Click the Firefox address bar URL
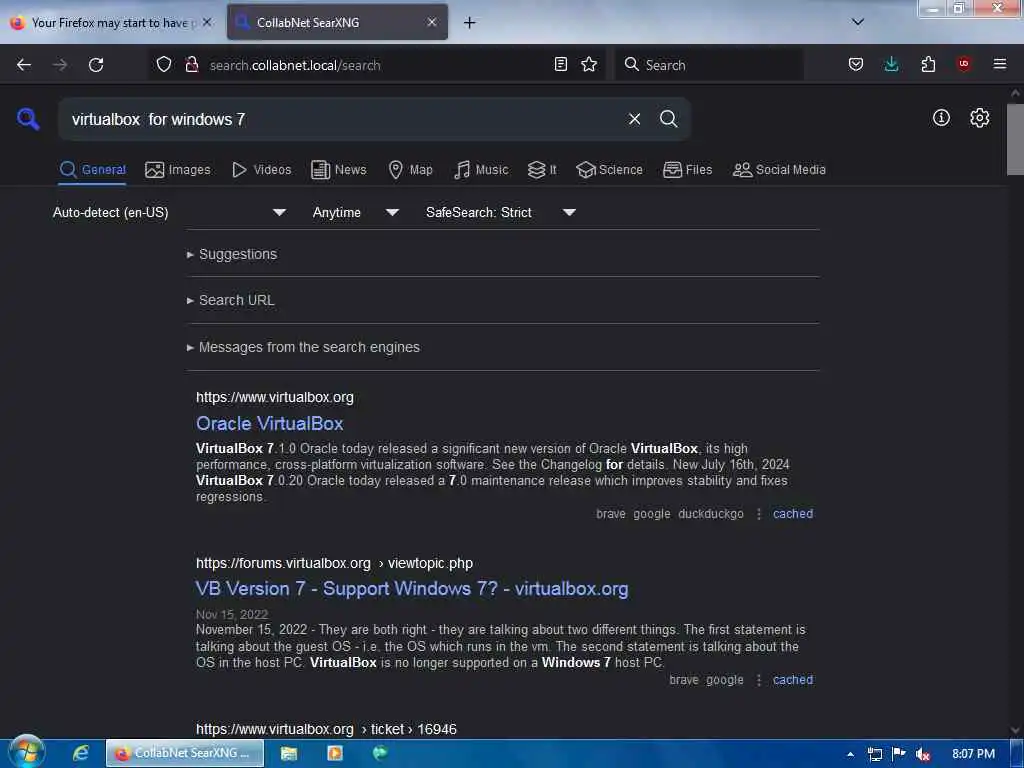The image size is (1024, 768). pos(376,65)
